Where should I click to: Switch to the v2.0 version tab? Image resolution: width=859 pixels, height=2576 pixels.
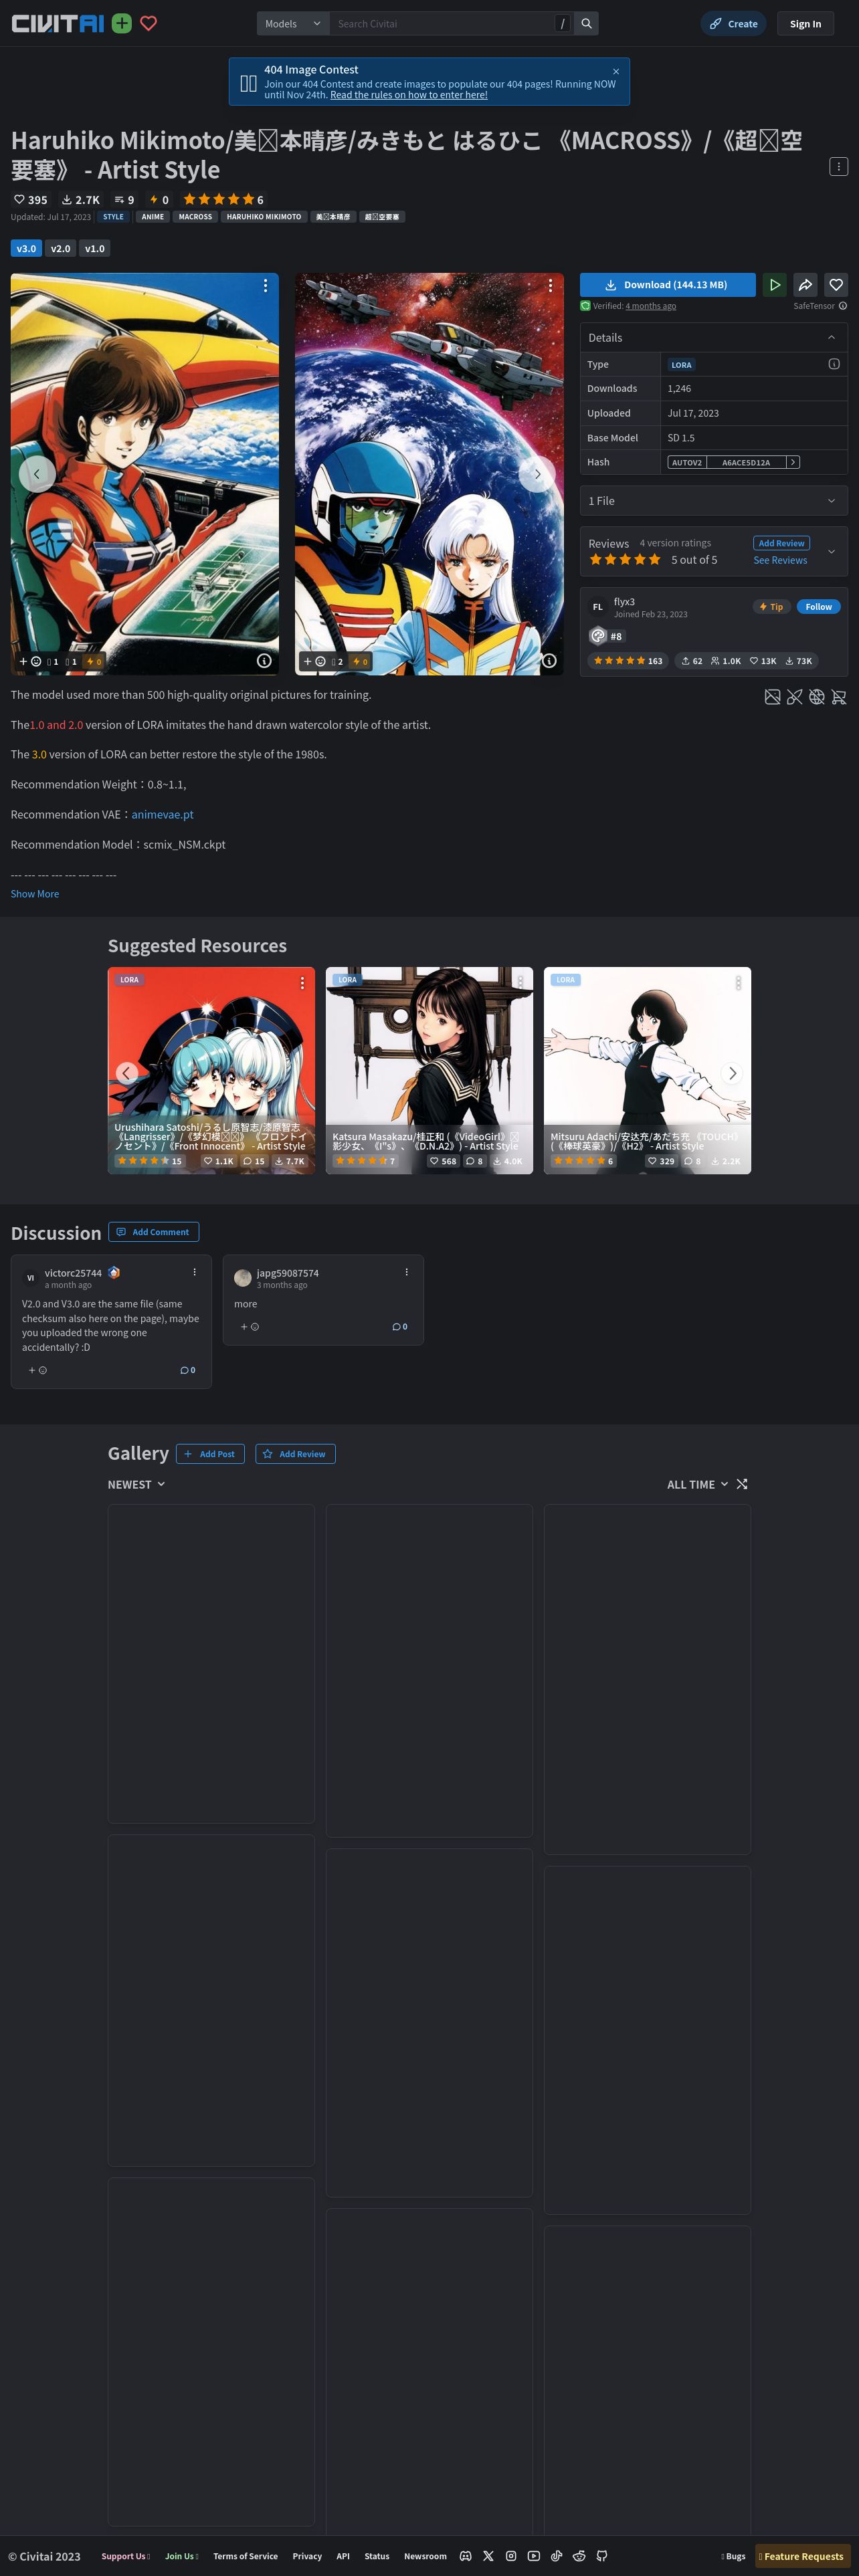pyautogui.click(x=60, y=248)
